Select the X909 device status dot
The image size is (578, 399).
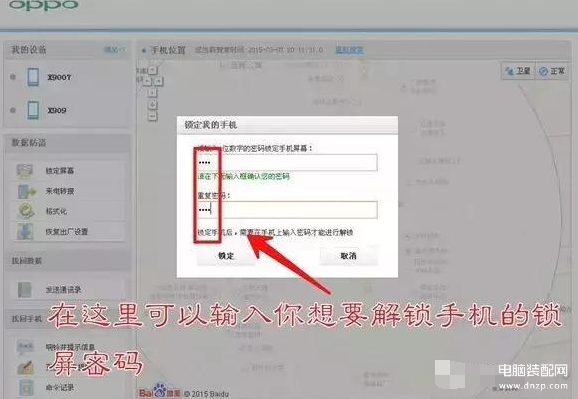point(13,110)
